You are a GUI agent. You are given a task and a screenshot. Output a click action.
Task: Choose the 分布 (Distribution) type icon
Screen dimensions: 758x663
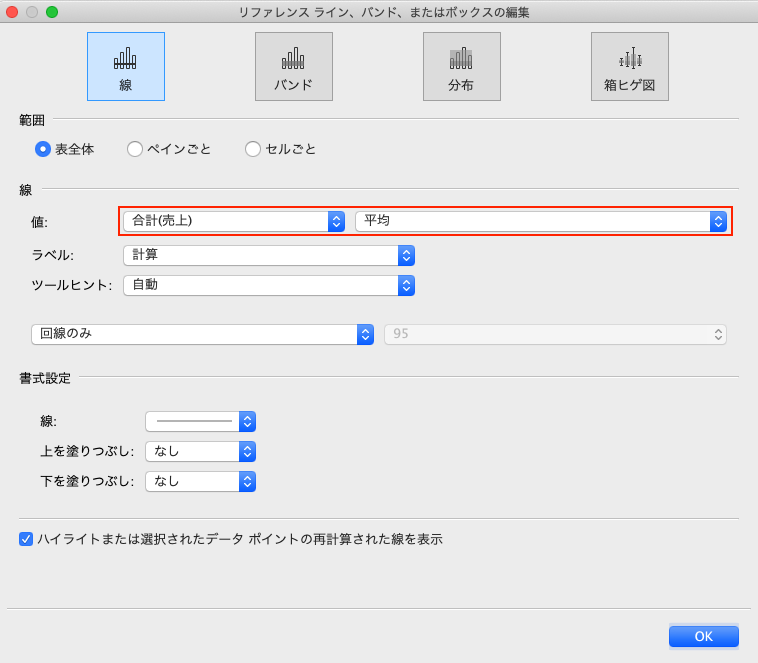tap(461, 66)
